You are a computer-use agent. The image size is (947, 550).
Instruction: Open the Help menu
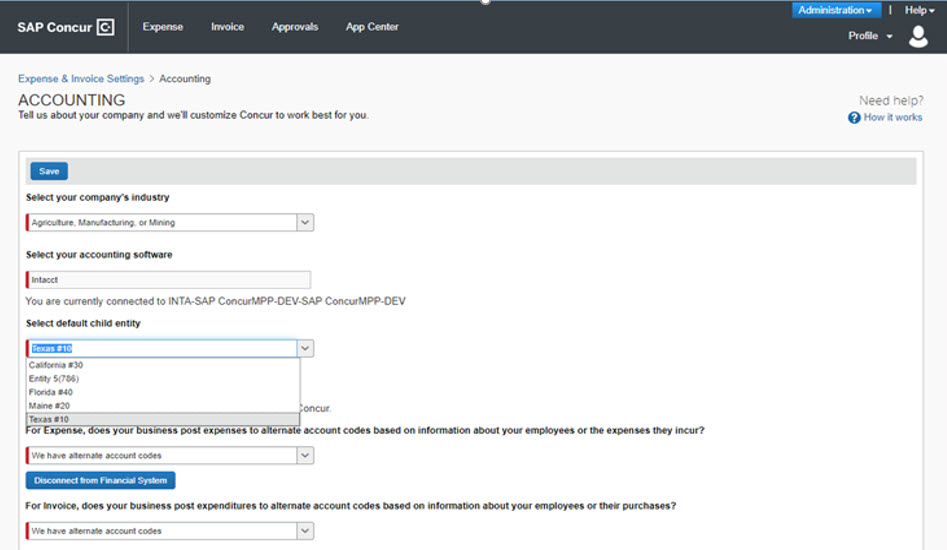point(918,10)
